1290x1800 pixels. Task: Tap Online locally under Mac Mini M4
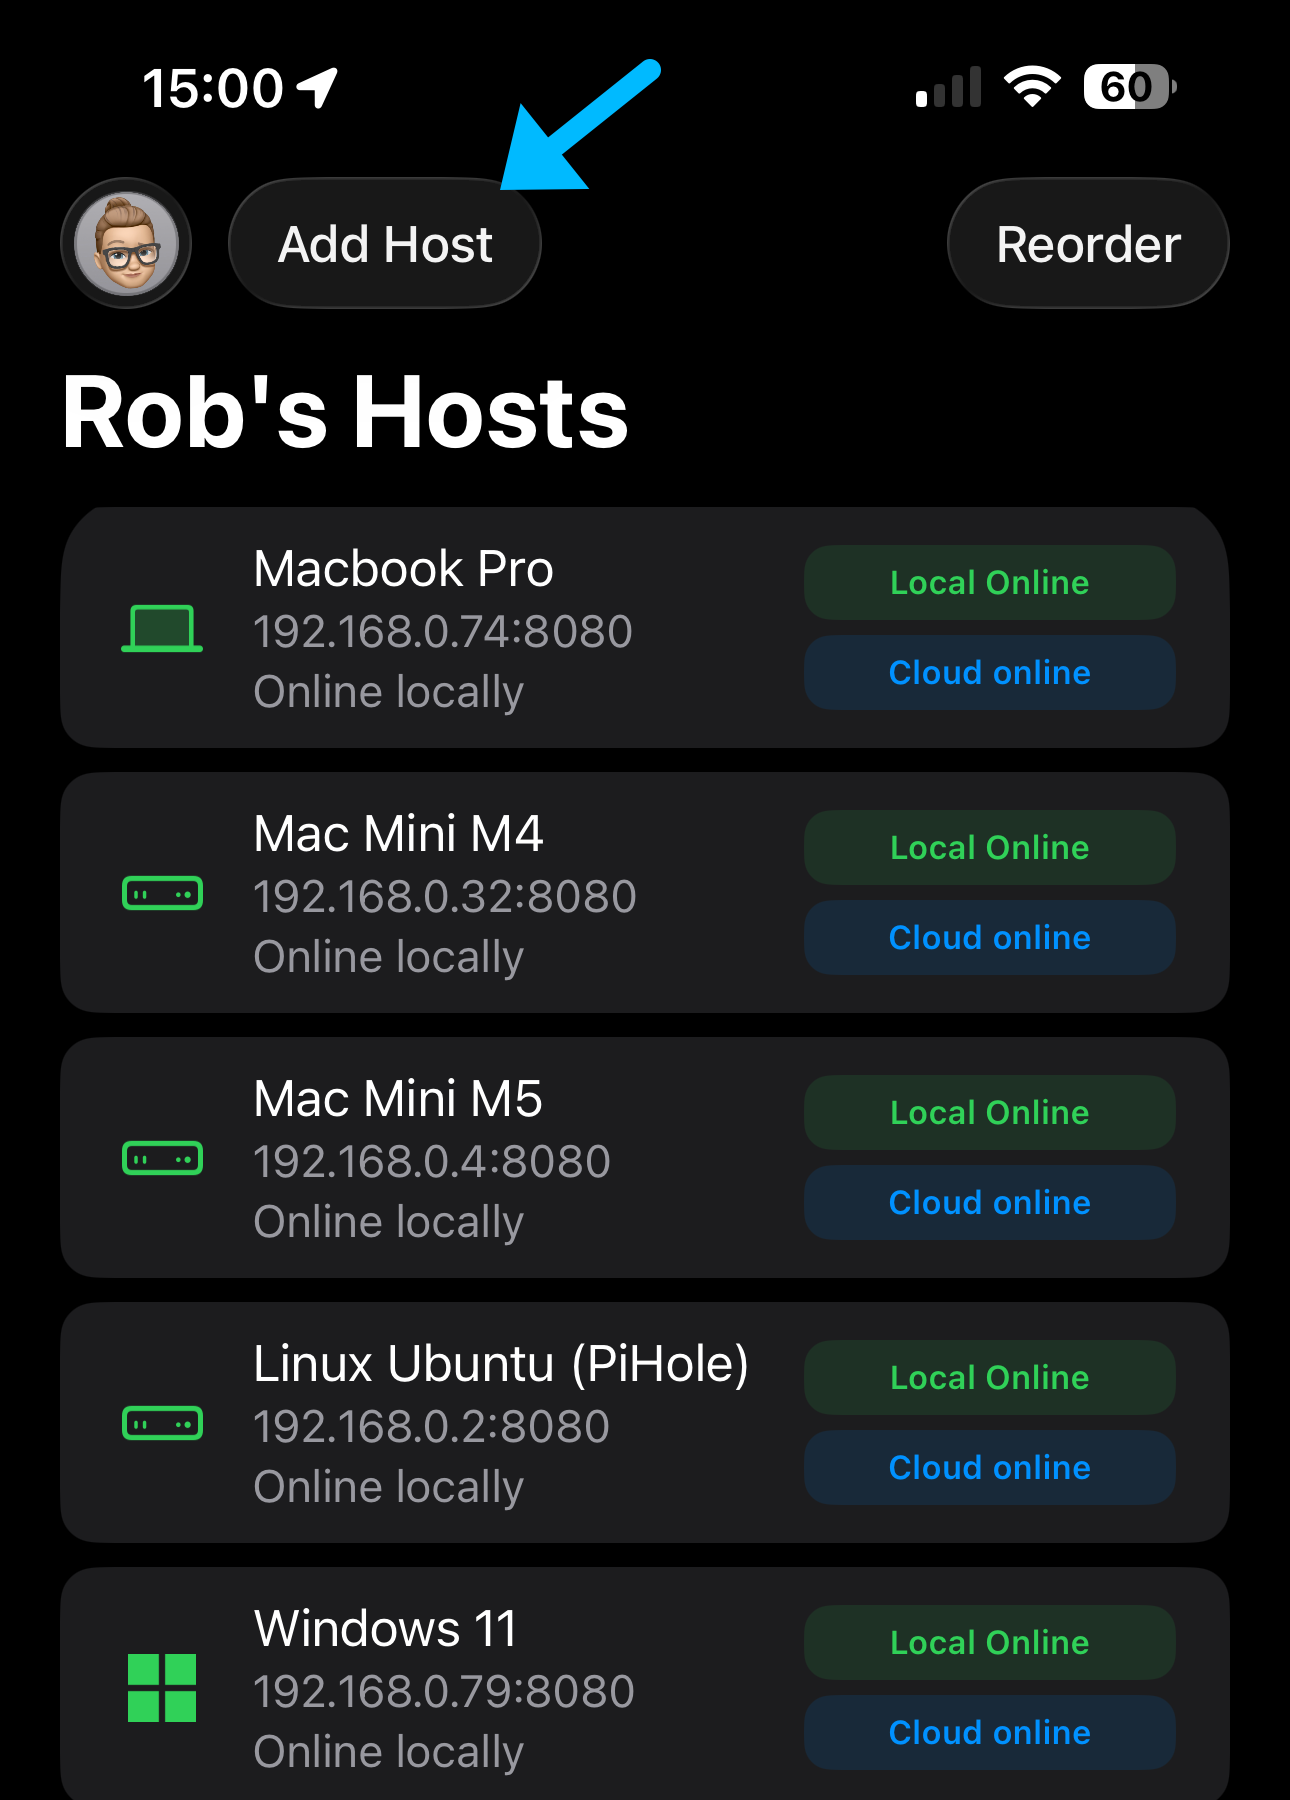pyautogui.click(x=389, y=957)
